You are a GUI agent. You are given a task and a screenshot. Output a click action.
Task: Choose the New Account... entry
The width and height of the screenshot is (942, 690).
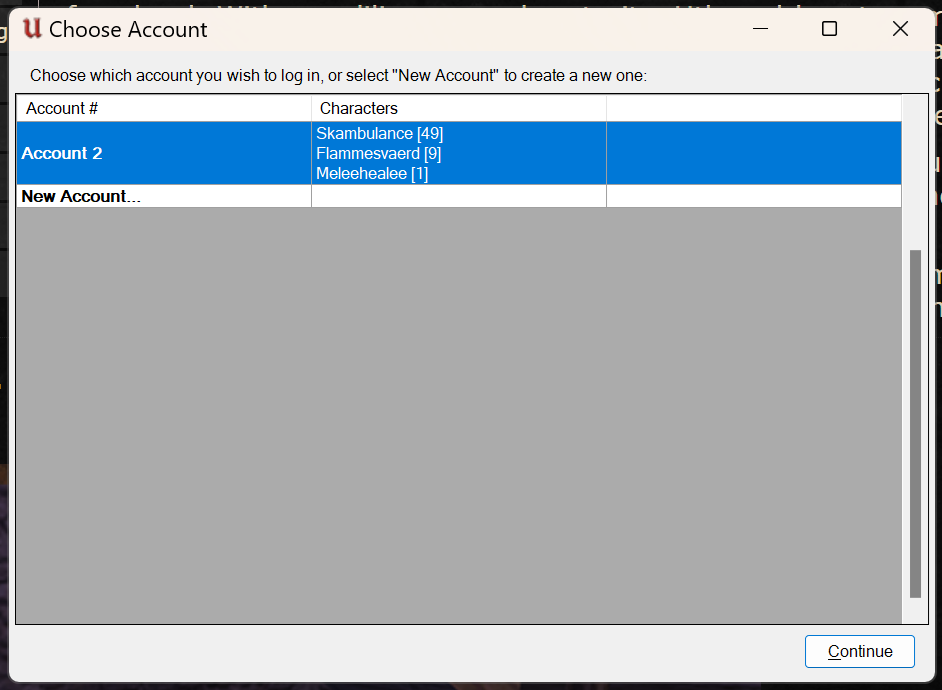[x=81, y=196]
